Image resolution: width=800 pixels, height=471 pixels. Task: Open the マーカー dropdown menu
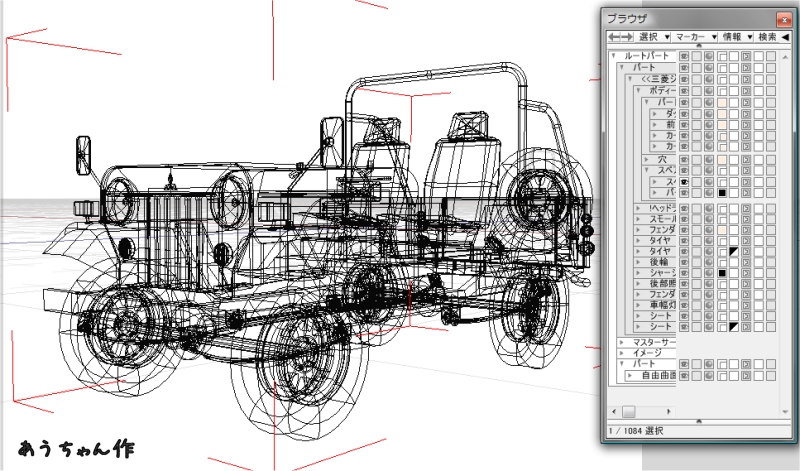click(x=696, y=37)
